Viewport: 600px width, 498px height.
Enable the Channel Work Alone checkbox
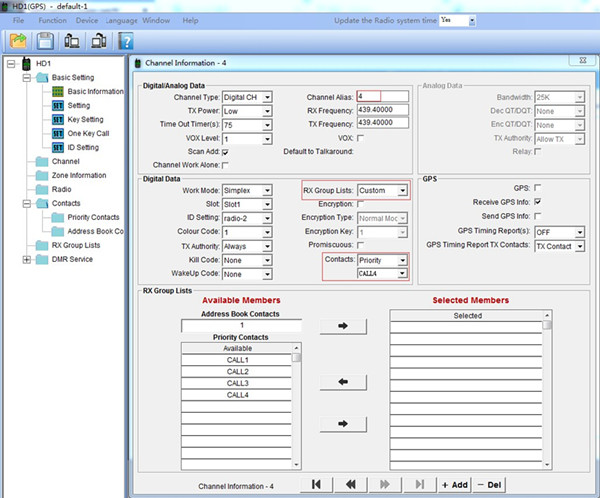click(x=225, y=164)
